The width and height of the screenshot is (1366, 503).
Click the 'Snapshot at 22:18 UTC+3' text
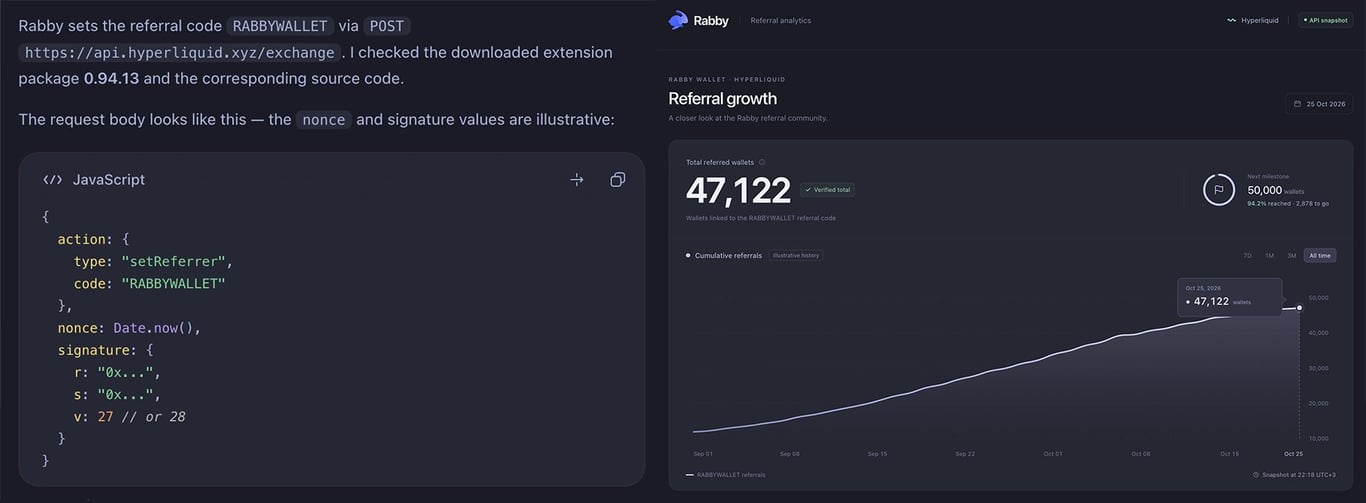click(x=1299, y=475)
